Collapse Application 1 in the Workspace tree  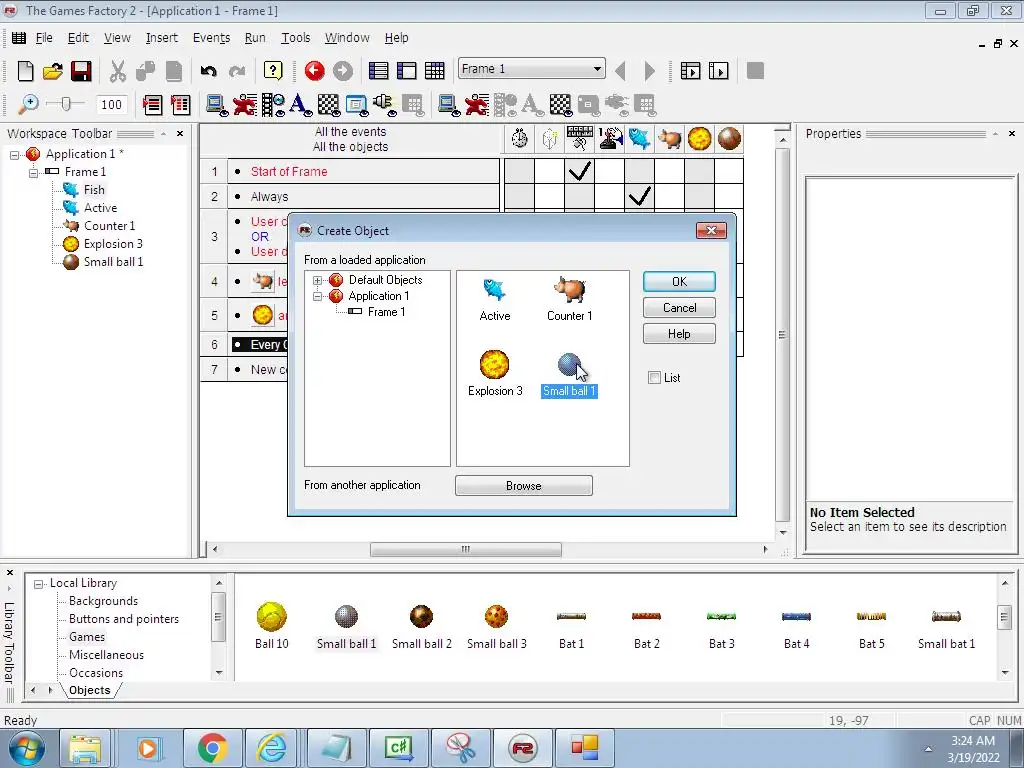[14, 155]
